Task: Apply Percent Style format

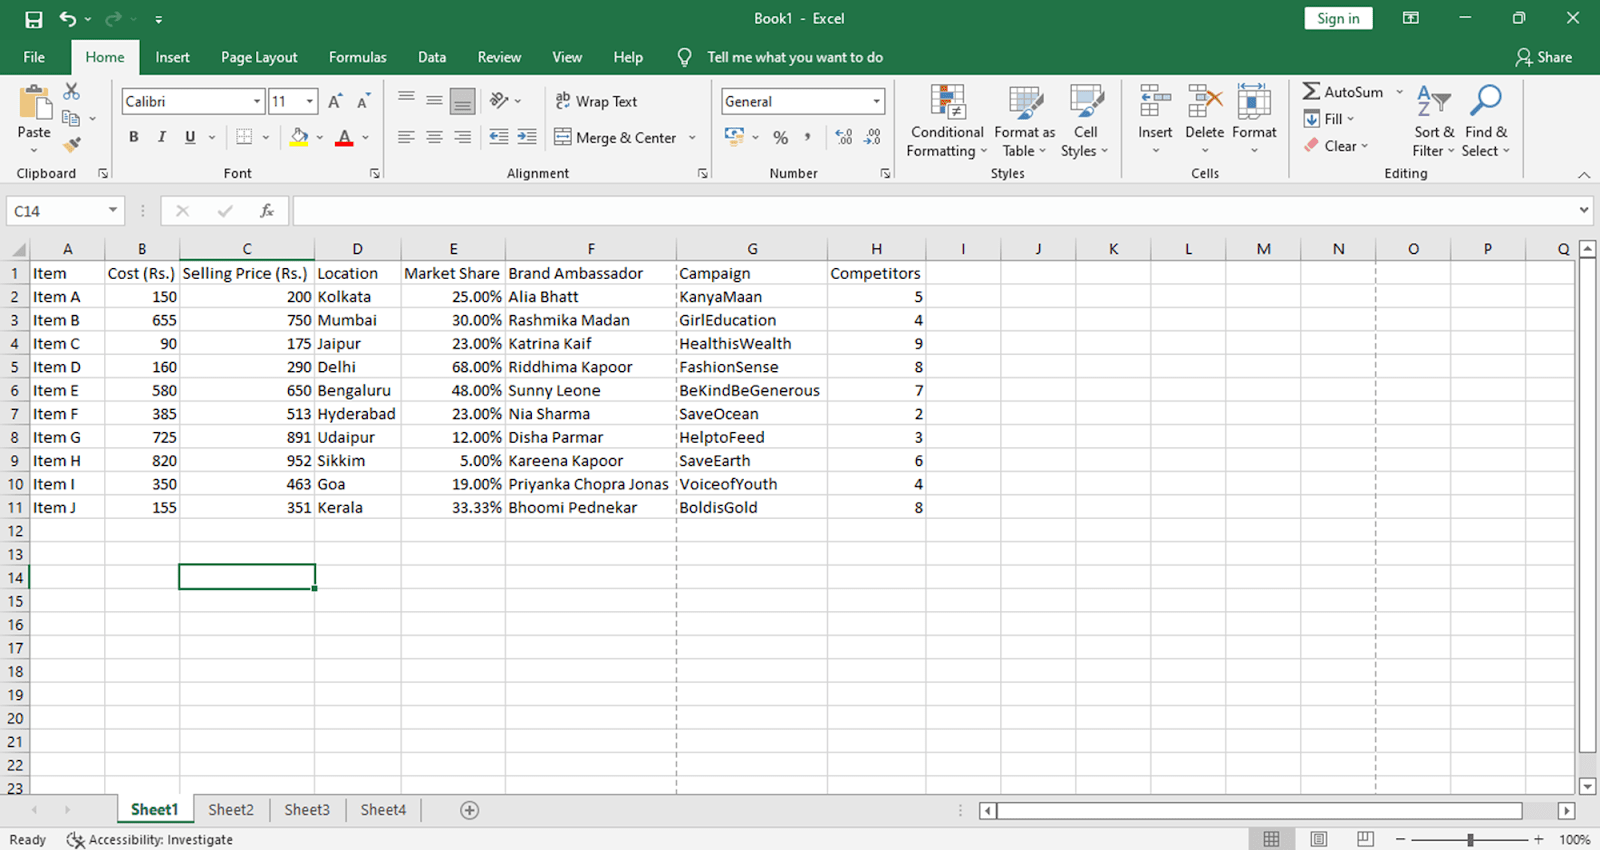Action: pos(781,138)
